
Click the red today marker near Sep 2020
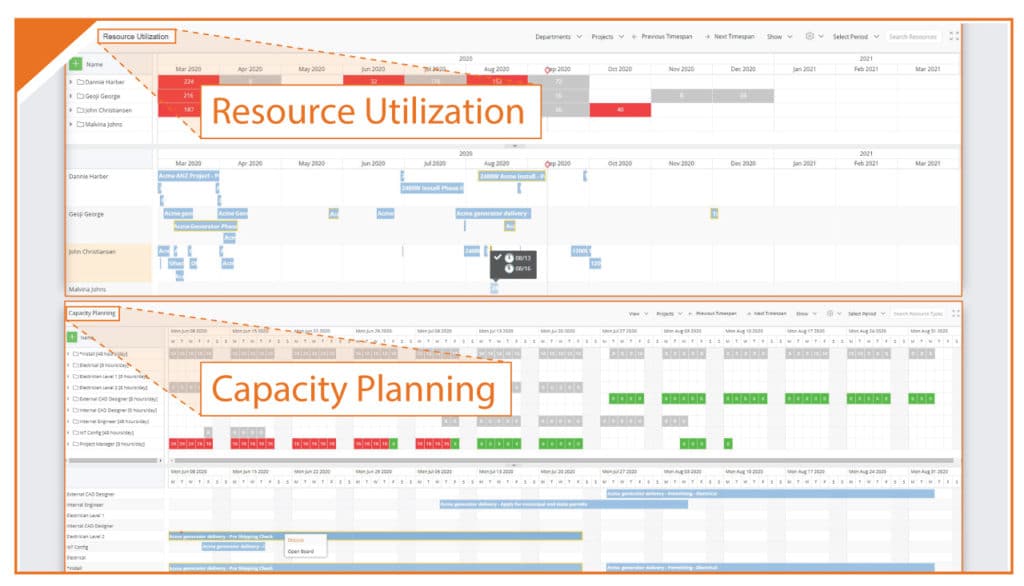tap(547, 70)
